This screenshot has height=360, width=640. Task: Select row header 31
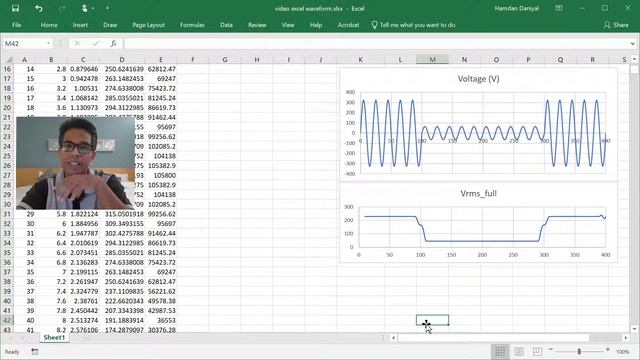(x=7, y=214)
